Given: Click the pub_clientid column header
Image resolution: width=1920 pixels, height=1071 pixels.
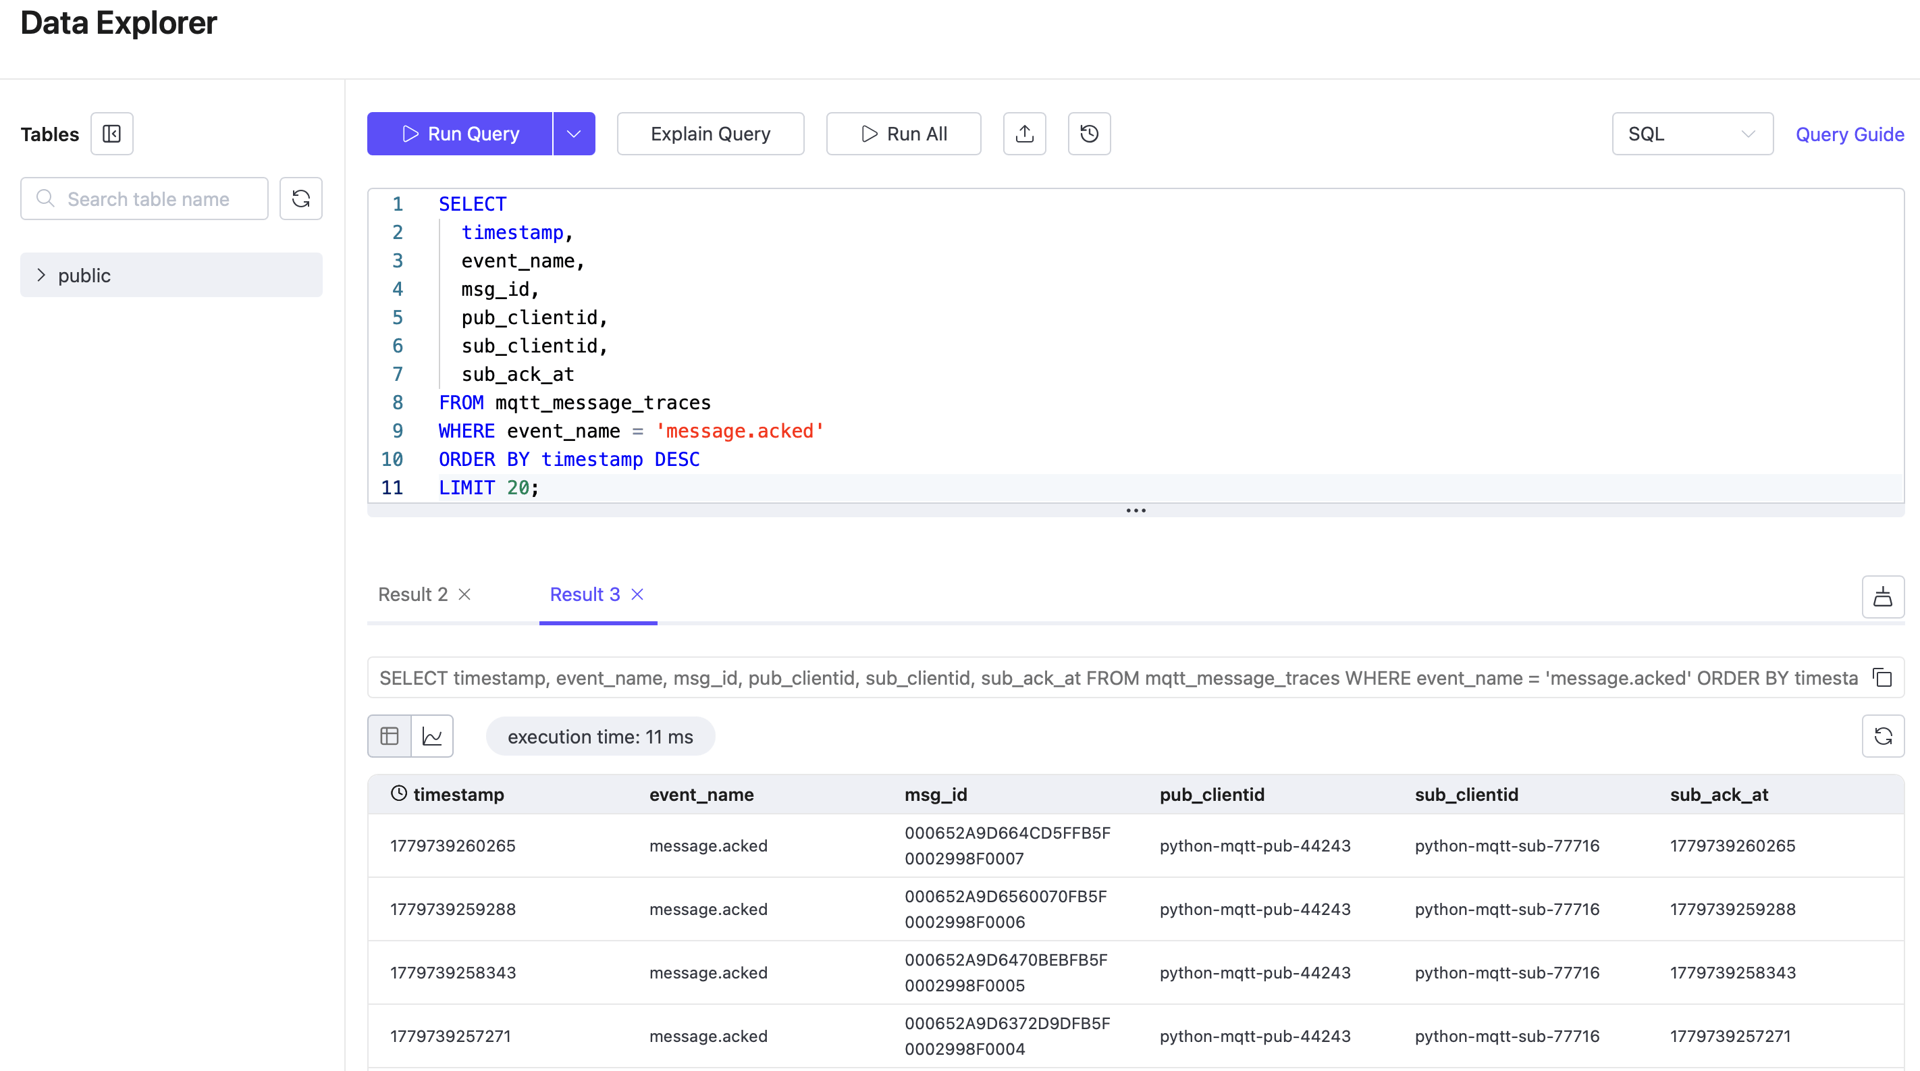Looking at the screenshot, I should [x=1212, y=794].
